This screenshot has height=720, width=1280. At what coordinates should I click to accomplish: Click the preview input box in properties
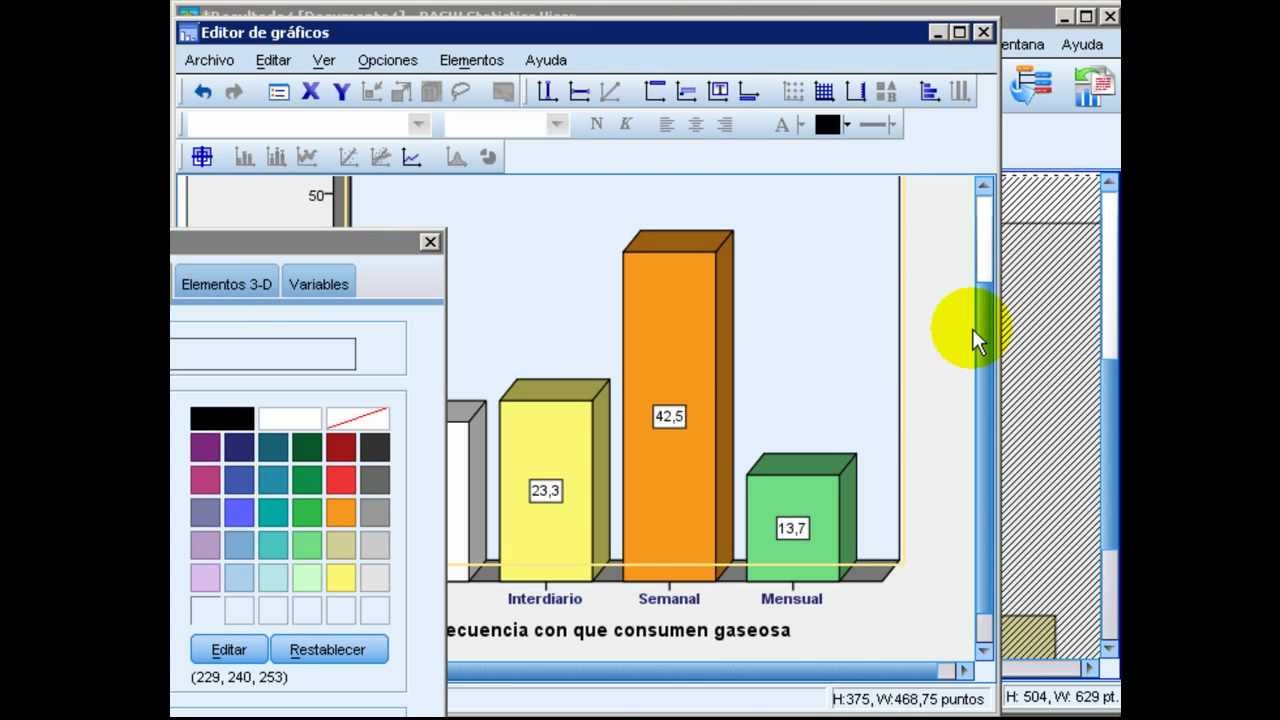(263, 354)
